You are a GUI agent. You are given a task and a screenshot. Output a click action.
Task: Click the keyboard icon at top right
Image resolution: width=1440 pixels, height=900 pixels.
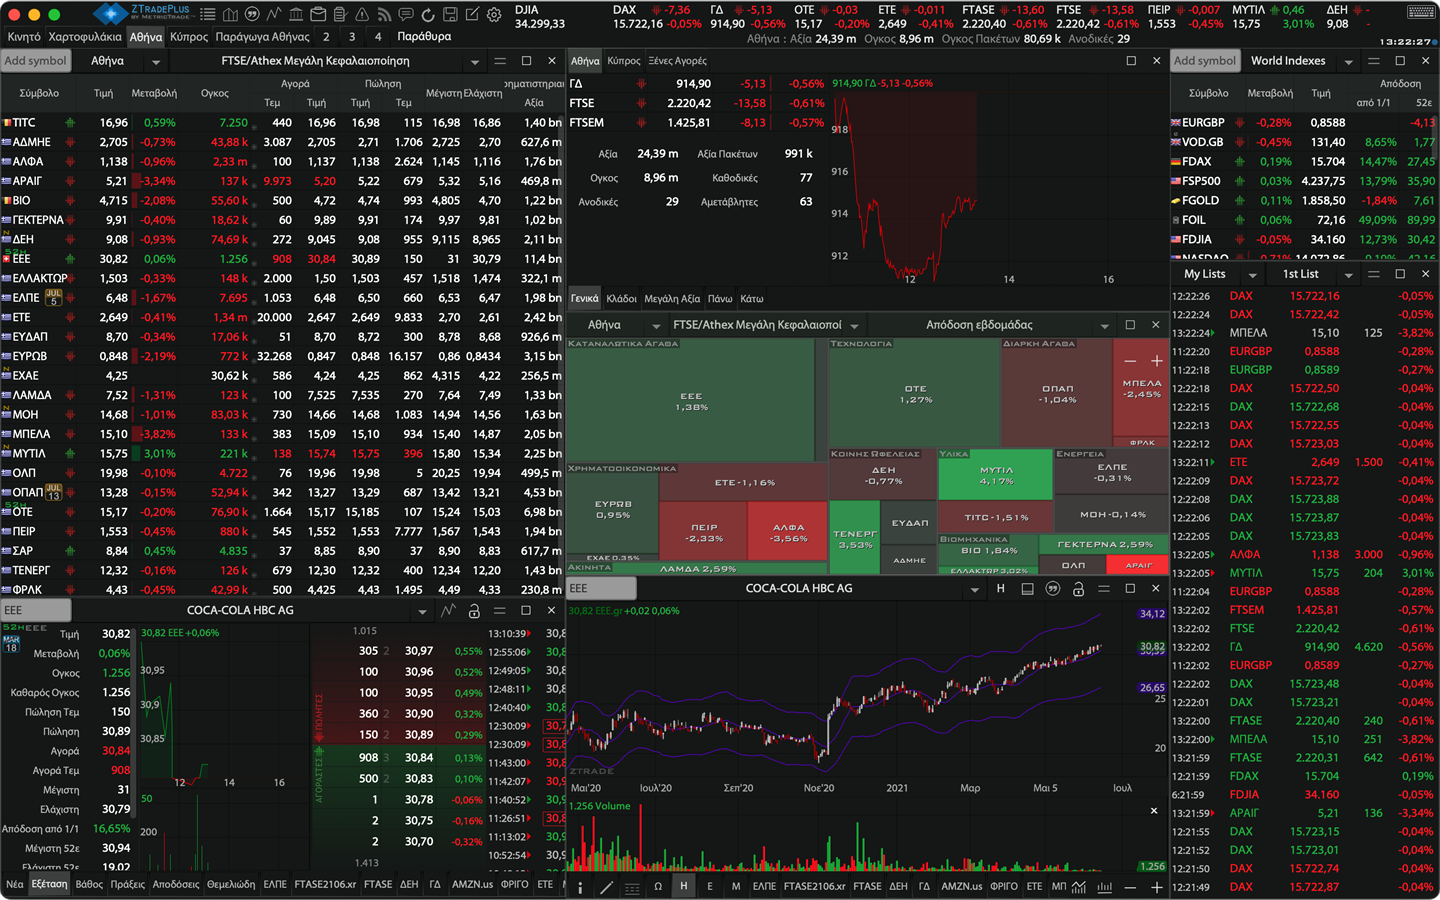(x=1421, y=13)
